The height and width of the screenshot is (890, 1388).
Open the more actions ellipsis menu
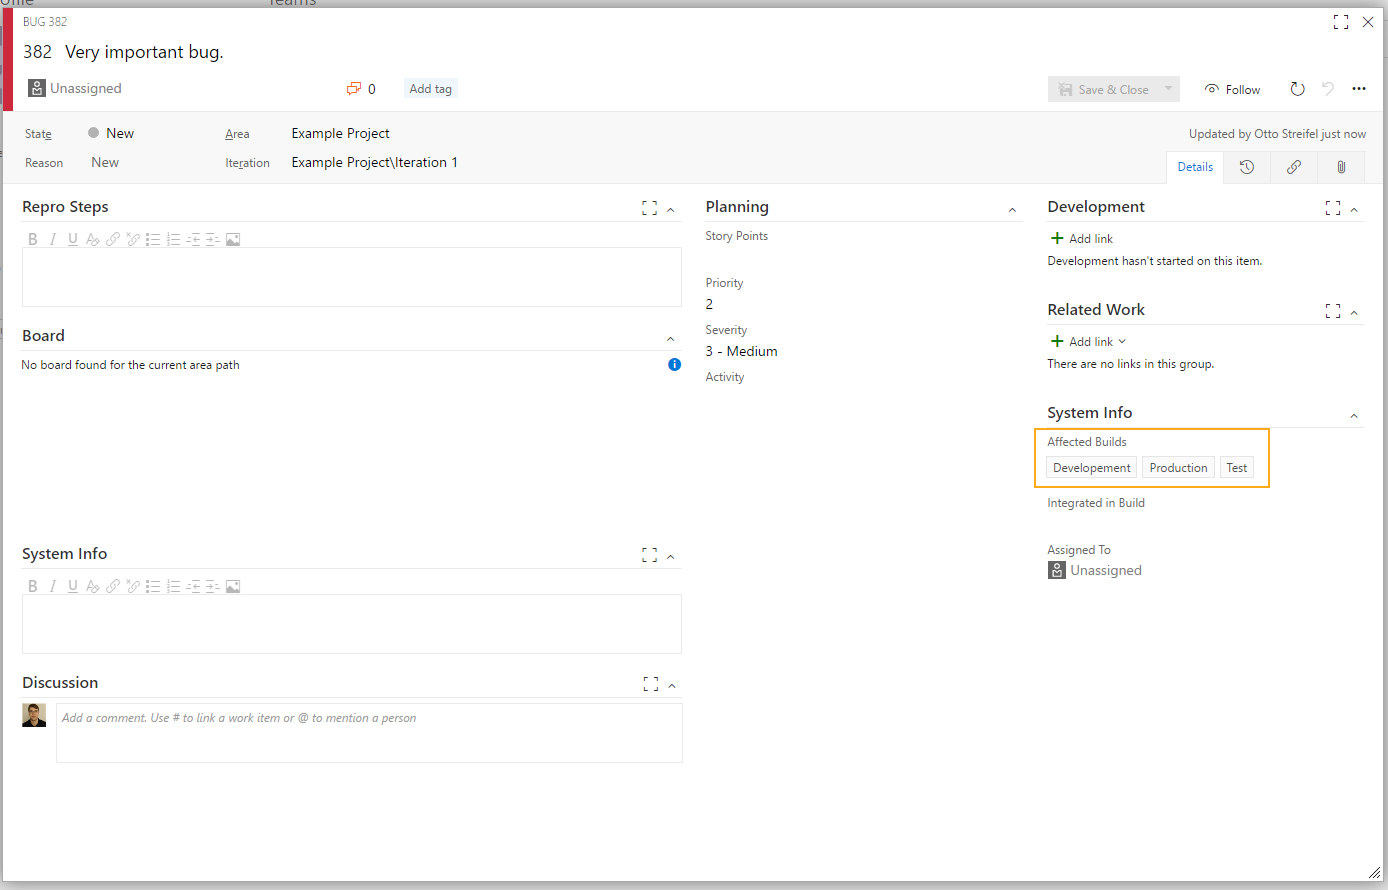point(1359,89)
